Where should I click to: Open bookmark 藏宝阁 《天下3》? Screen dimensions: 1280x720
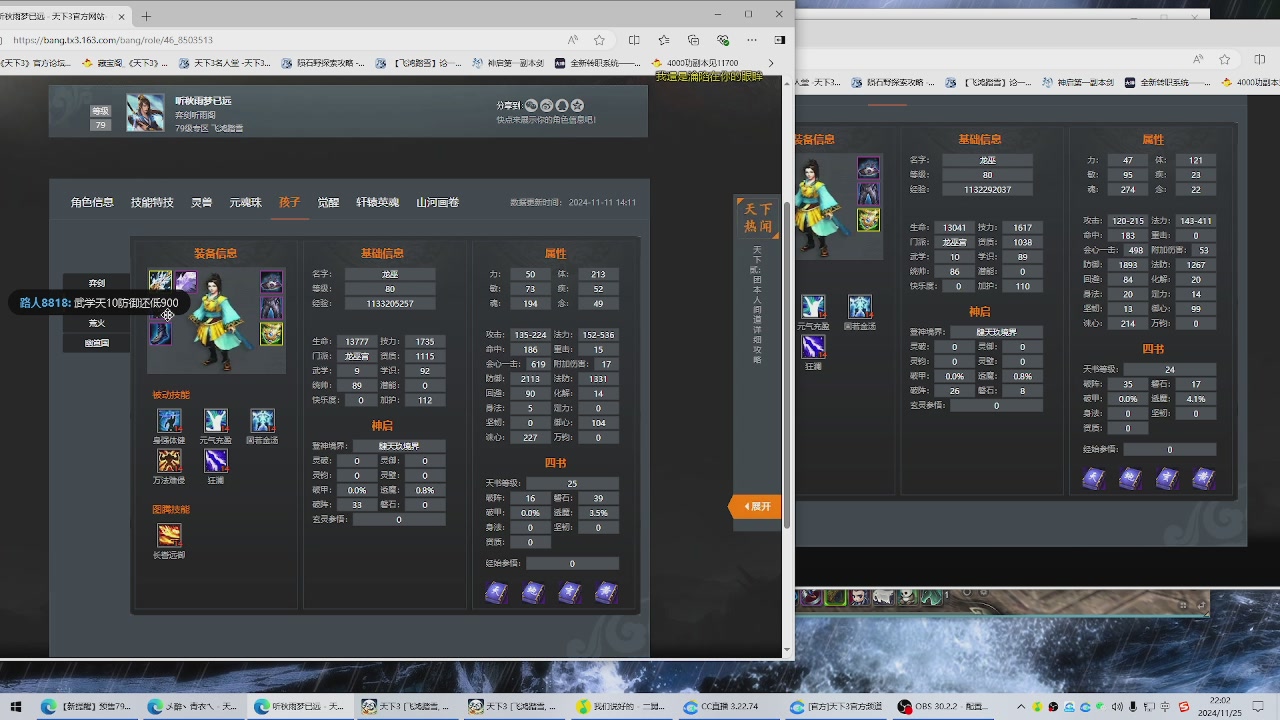[124, 63]
